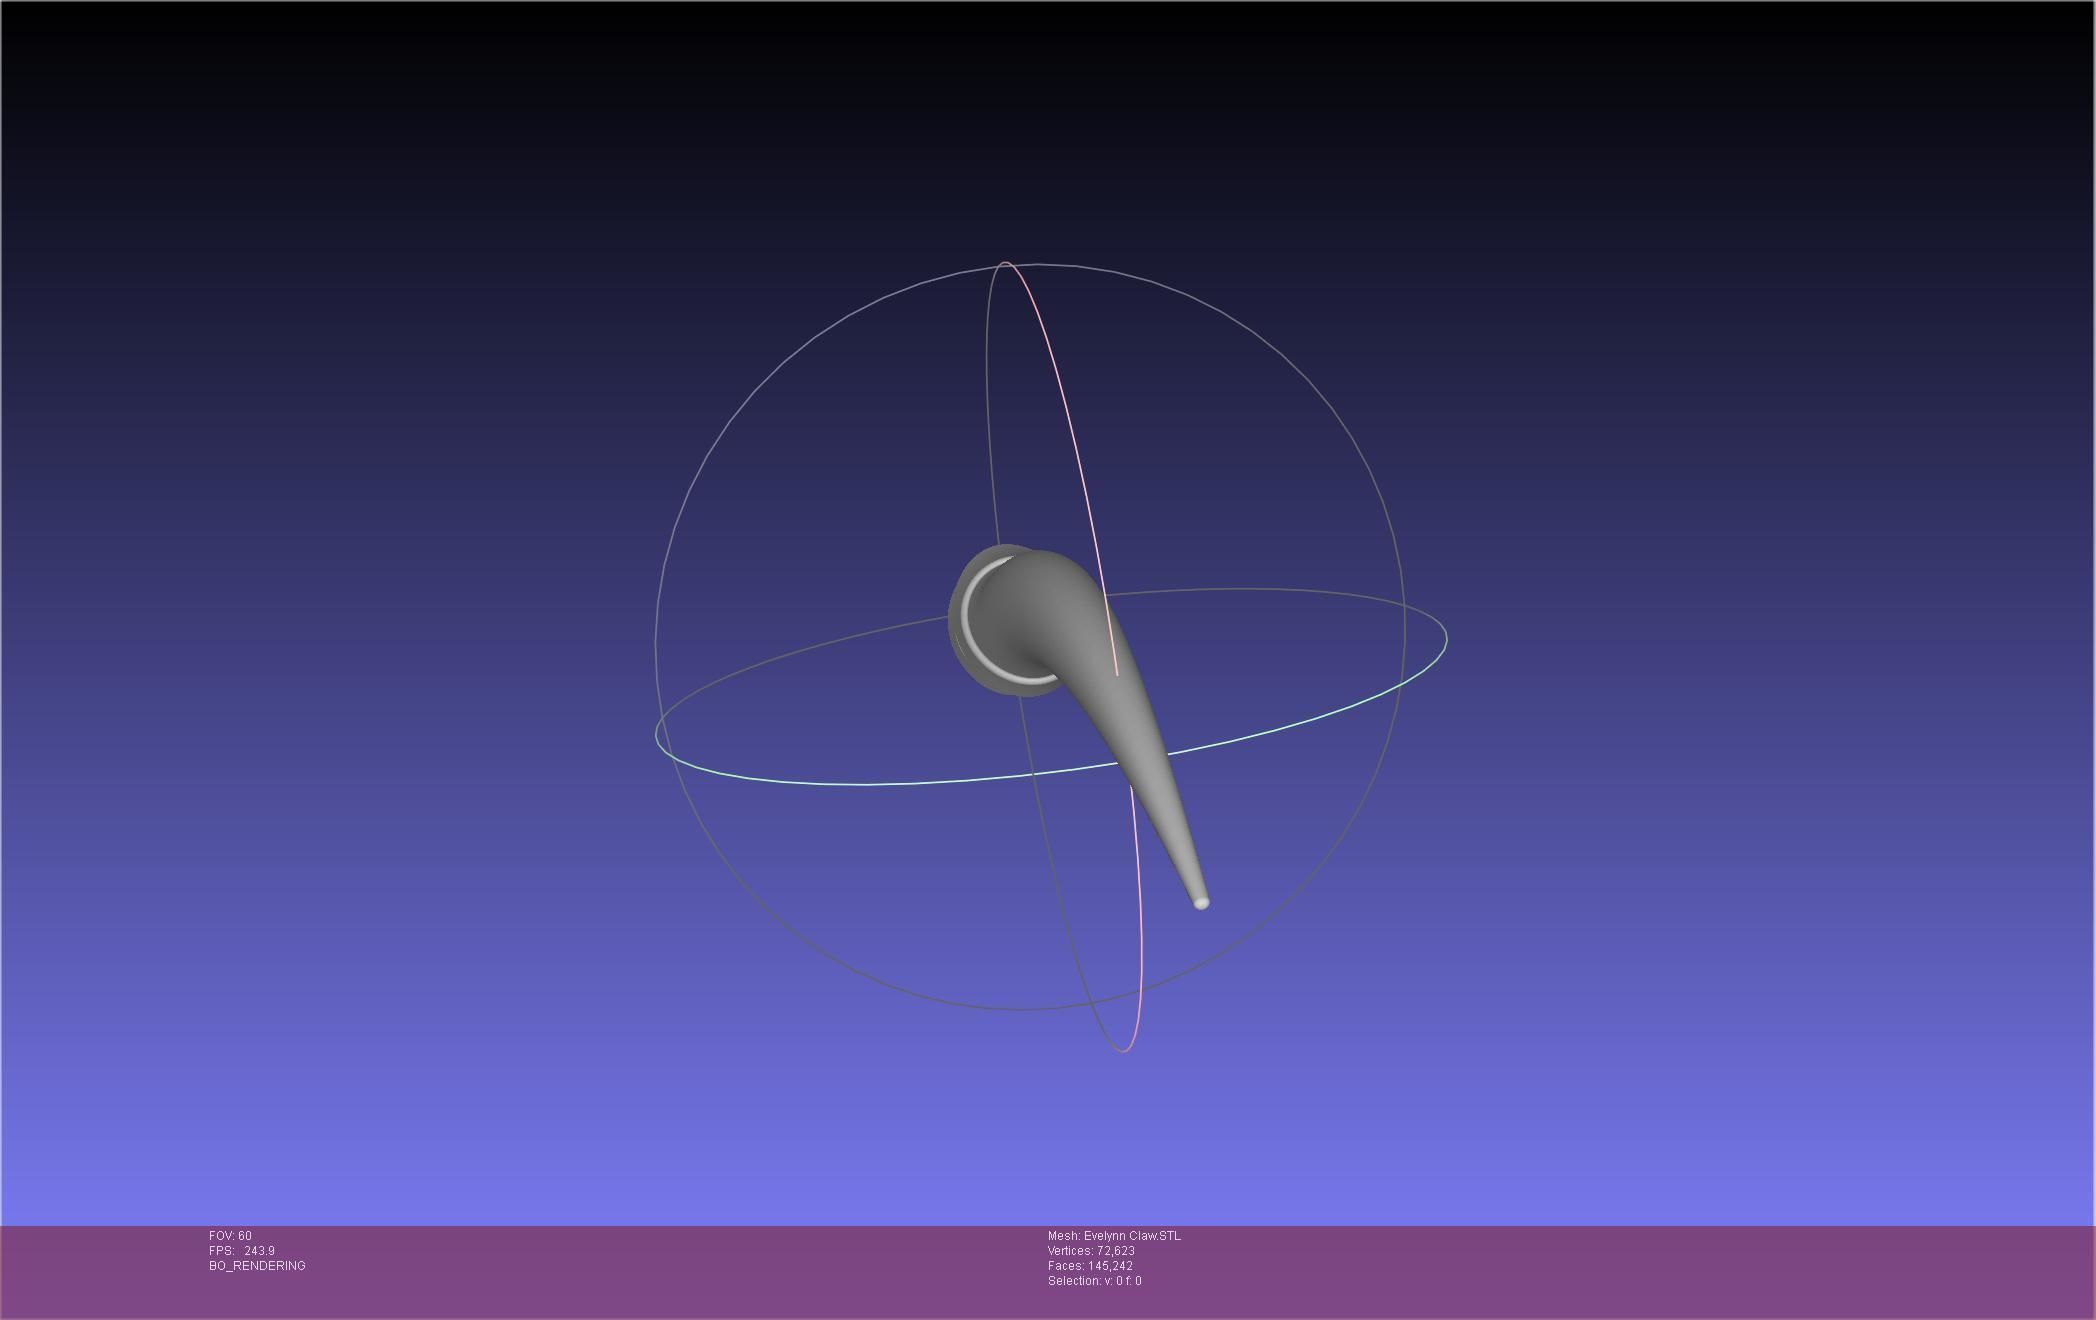Click the BO_RENDERING status label
The image size is (2096, 1320).
coord(257,1266)
